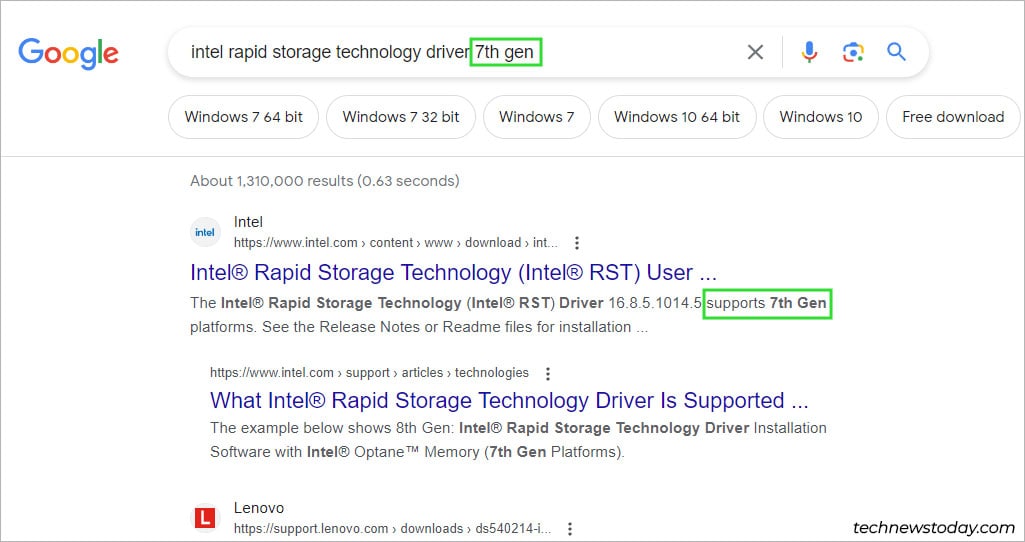The height and width of the screenshot is (542, 1025).
Task: Click the Intel site name label
Action: point(248,222)
